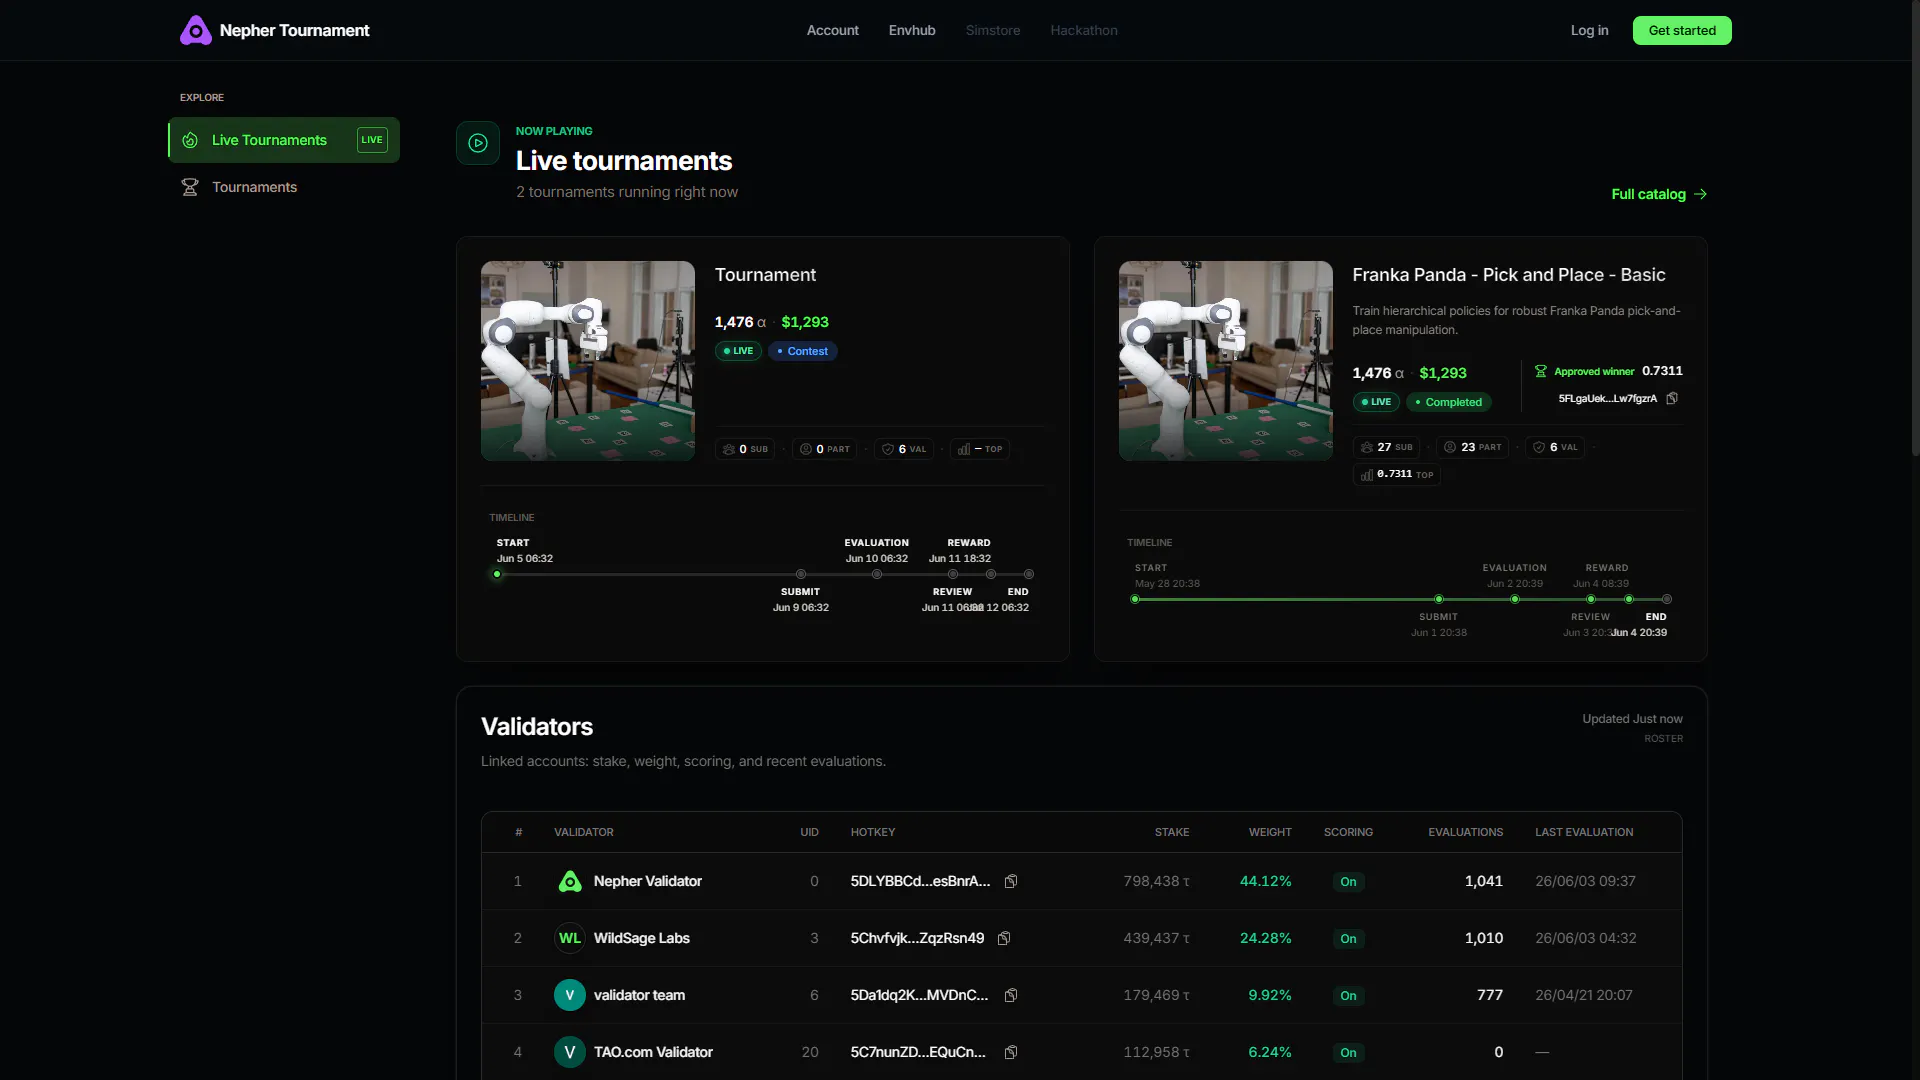The width and height of the screenshot is (1920, 1080).
Task: Click the Nepher Validator avatar icon
Action: click(570, 881)
